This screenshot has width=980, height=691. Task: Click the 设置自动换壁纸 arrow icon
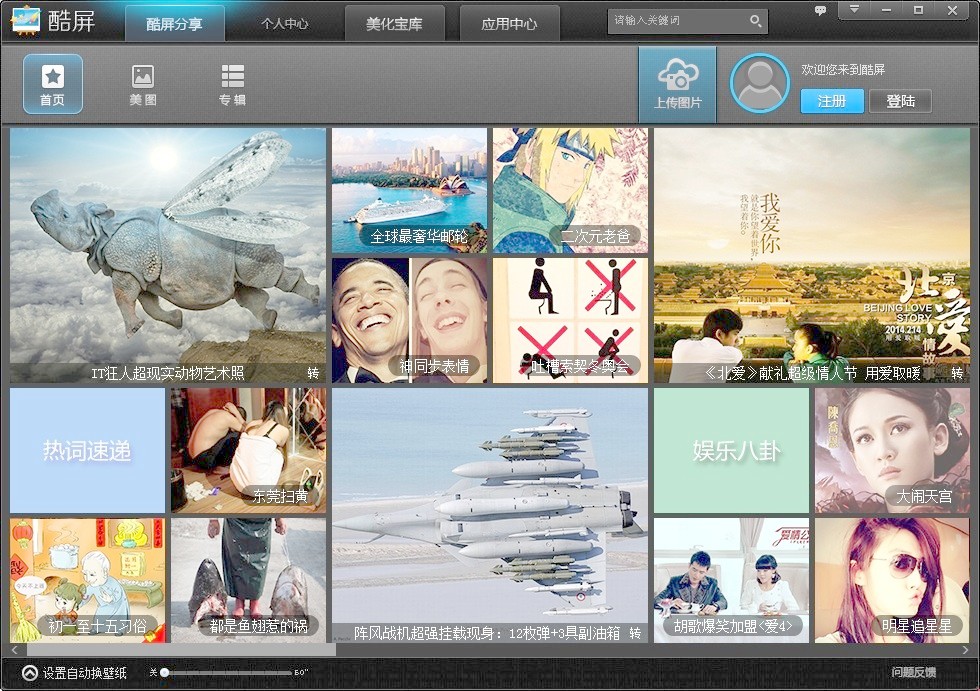[29, 673]
